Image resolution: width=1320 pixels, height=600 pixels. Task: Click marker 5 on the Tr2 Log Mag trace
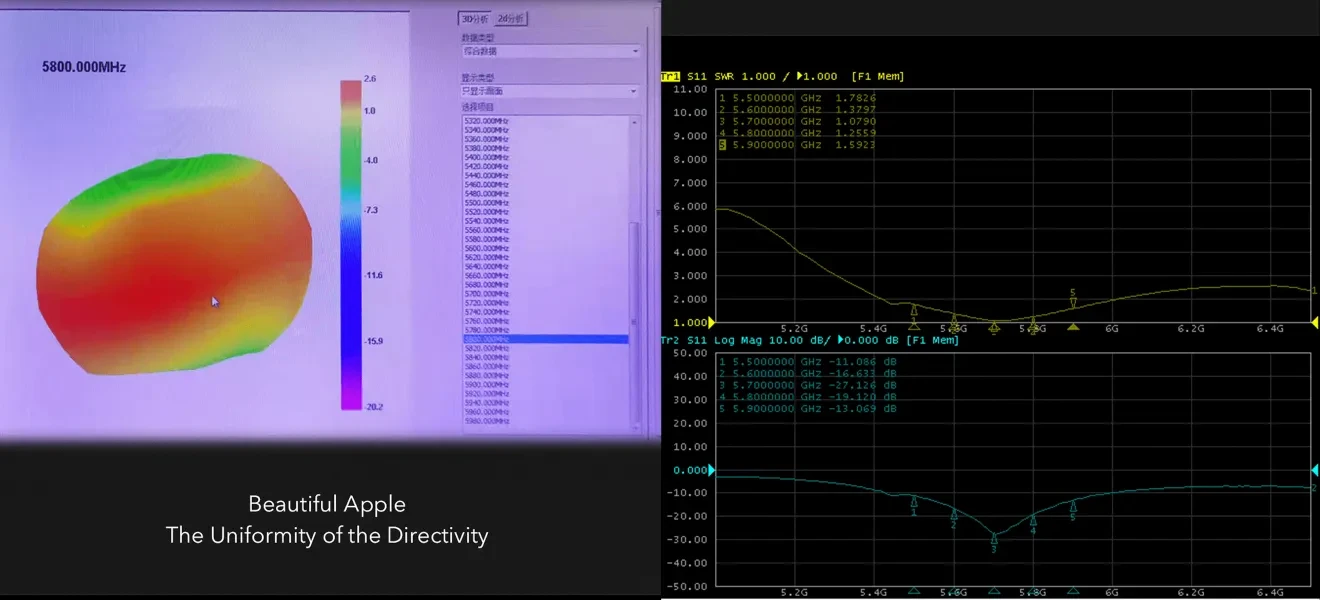[x=1073, y=509]
